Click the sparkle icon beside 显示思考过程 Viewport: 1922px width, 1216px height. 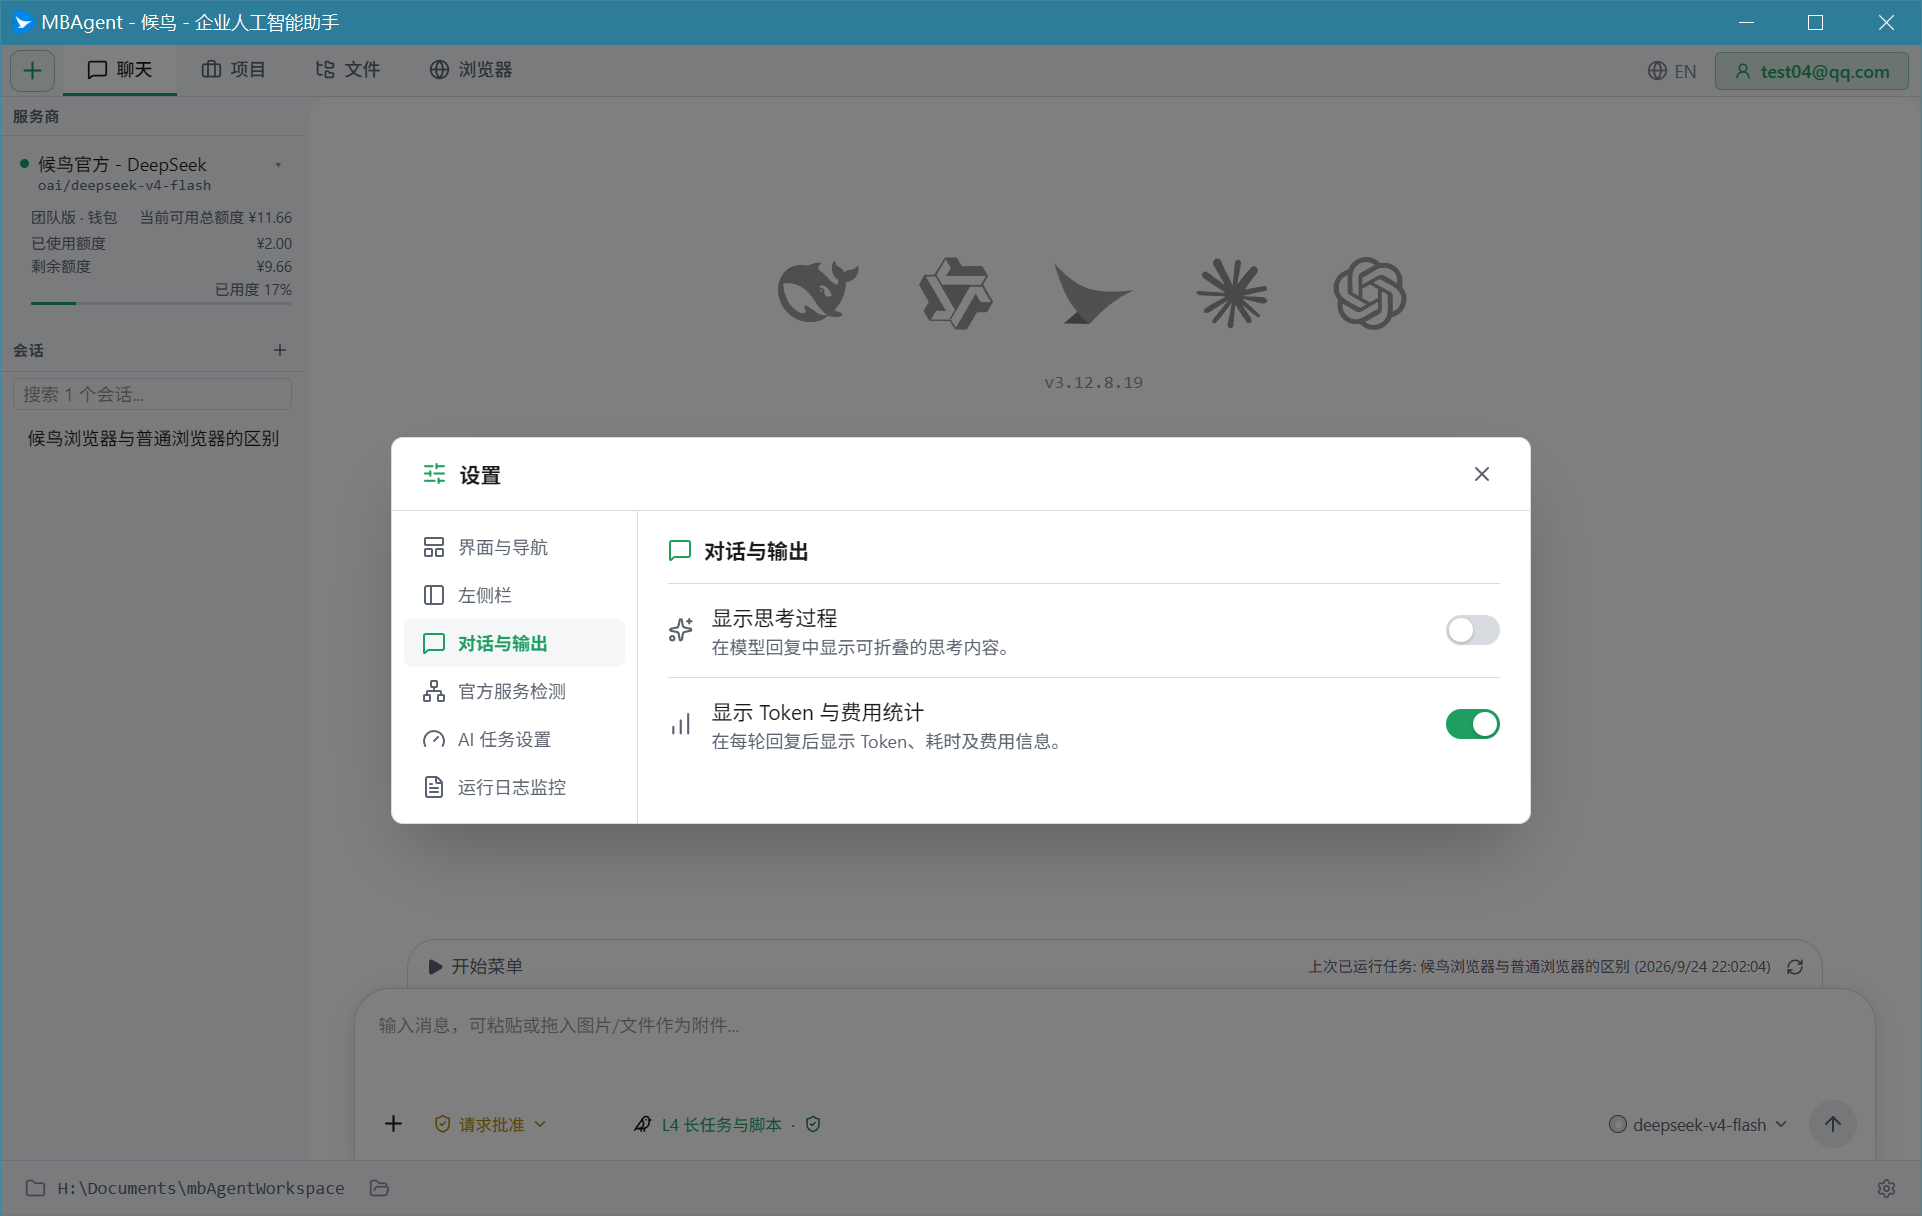point(680,629)
